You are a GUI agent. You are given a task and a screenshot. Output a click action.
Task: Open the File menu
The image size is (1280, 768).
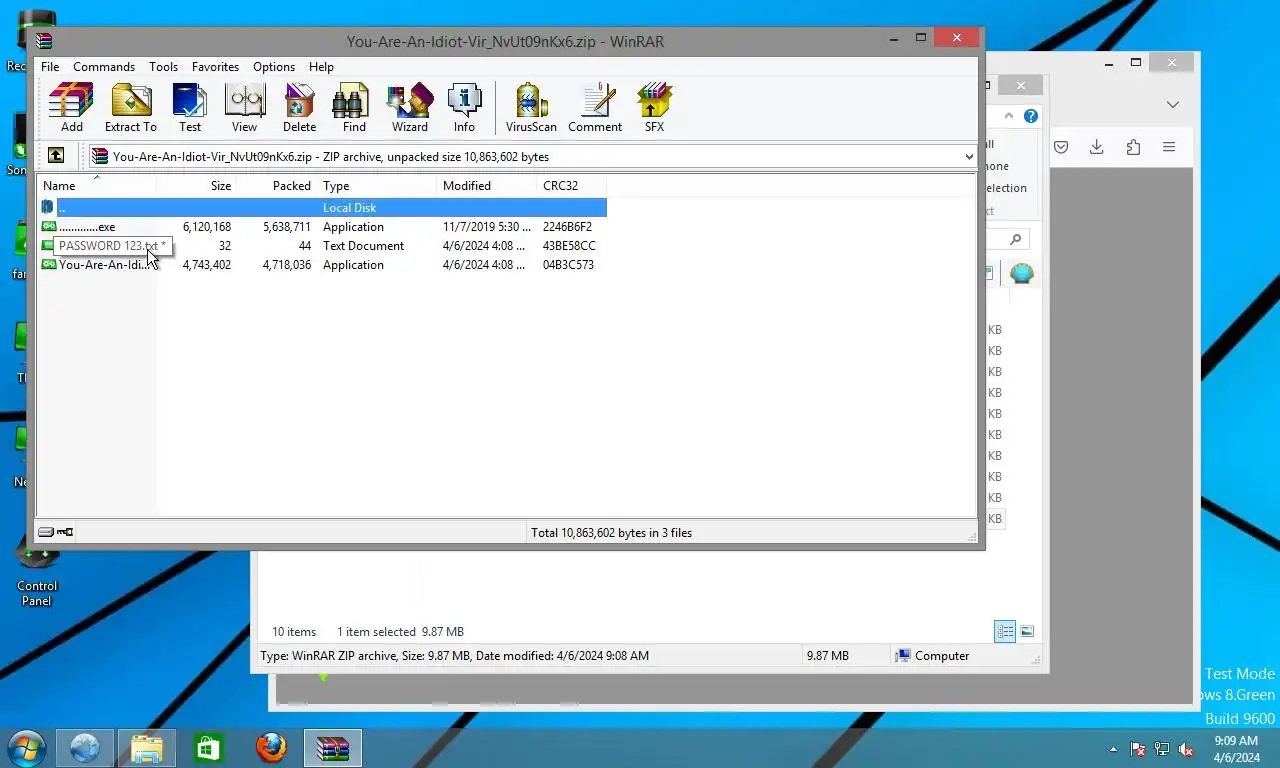[x=50, y=66]
